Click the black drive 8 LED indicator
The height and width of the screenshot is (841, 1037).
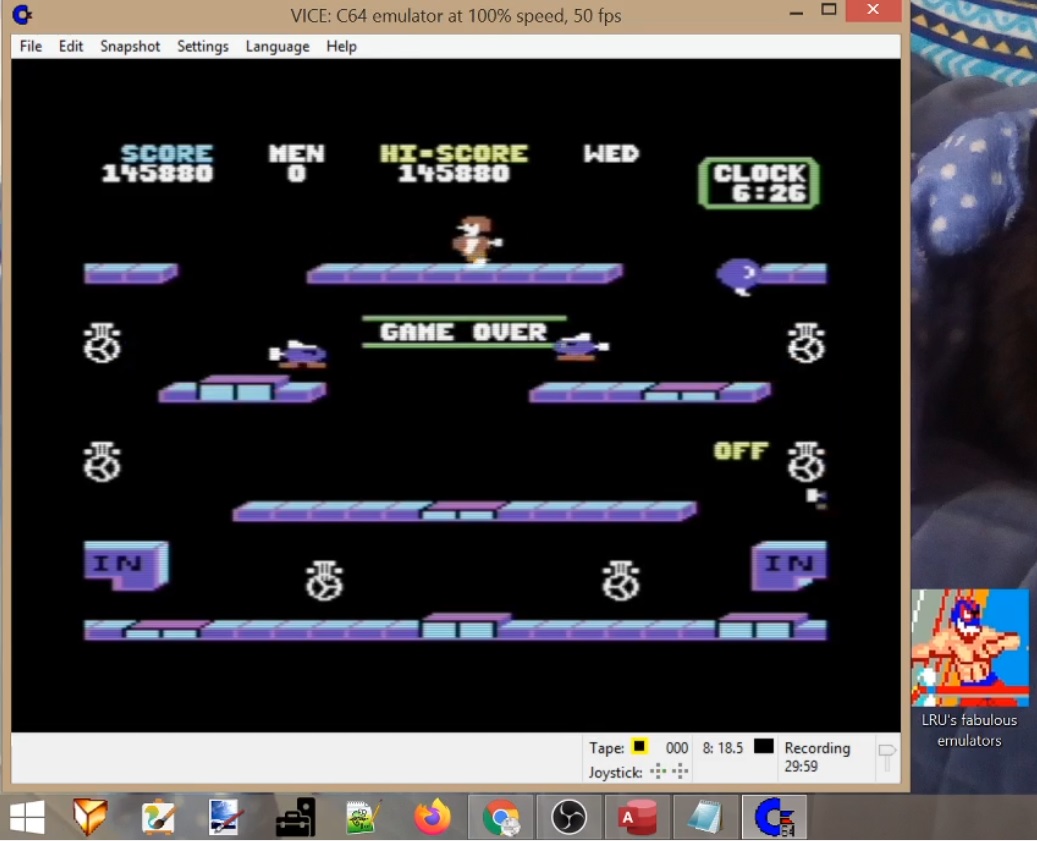tap(764, 746)
